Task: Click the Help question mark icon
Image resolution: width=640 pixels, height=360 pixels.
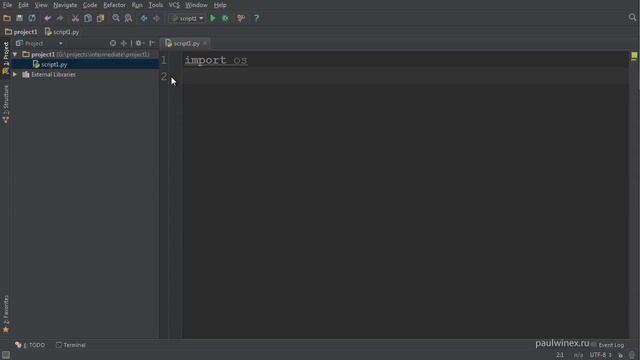Action: click(x=256, y=18)
